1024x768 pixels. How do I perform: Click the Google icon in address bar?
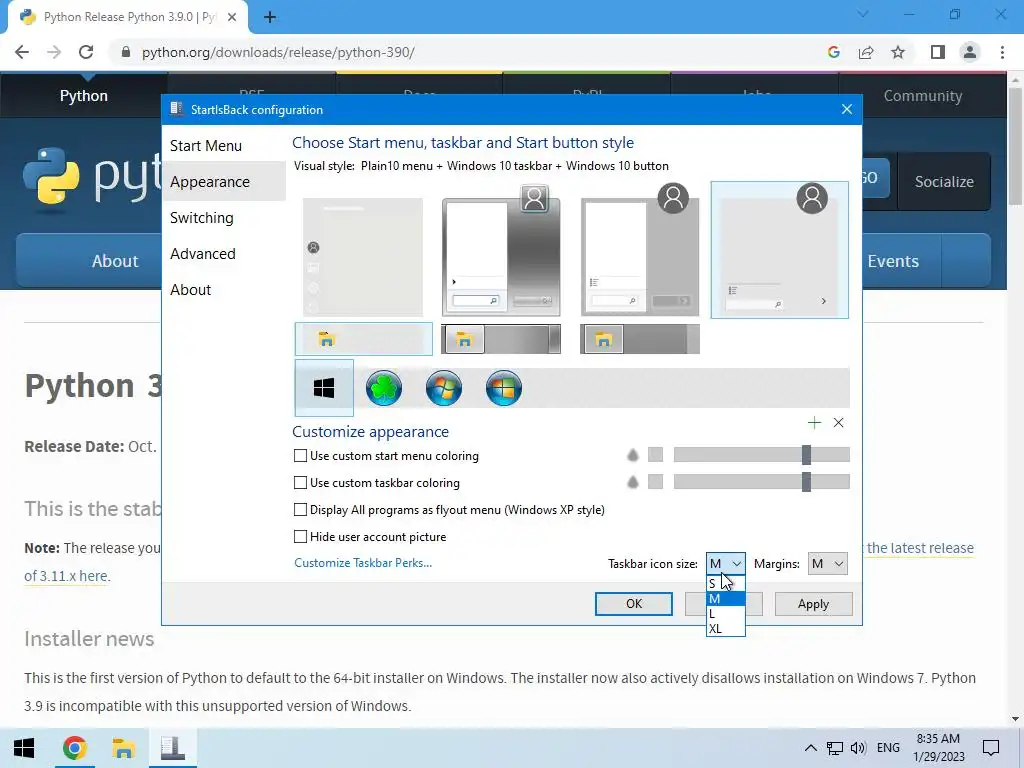tap(833, 52)
